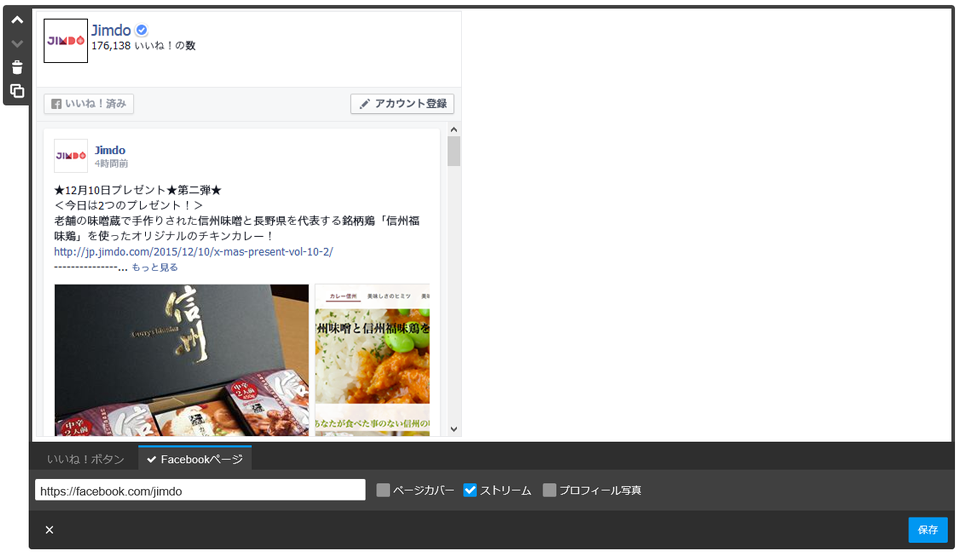The width and height of the screenshot is (960, 555).
Task: Enable the プロフィール写真 checkbox
Action: [x=550, y=490]
